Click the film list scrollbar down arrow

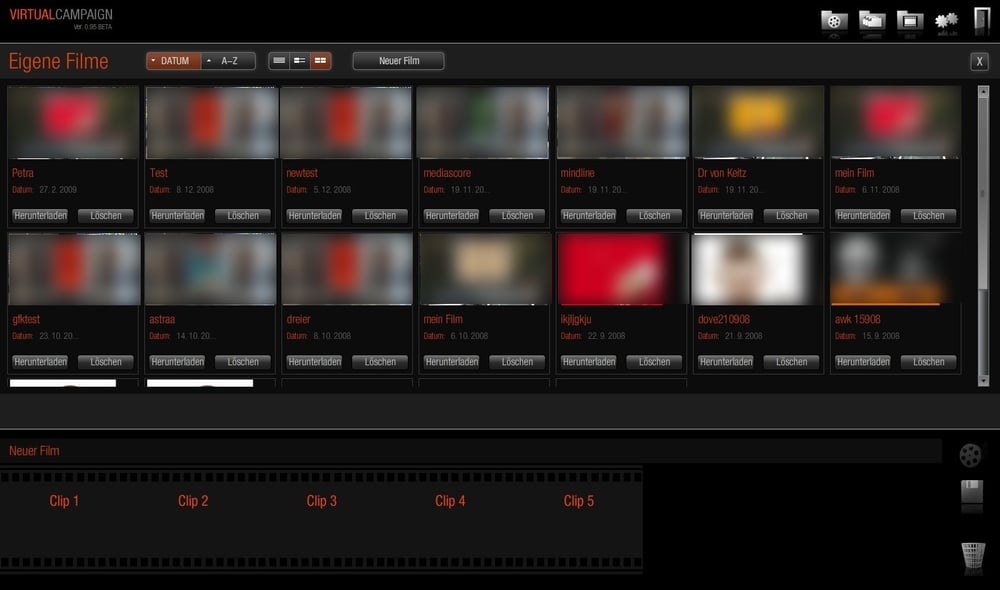tap(983, 381)
